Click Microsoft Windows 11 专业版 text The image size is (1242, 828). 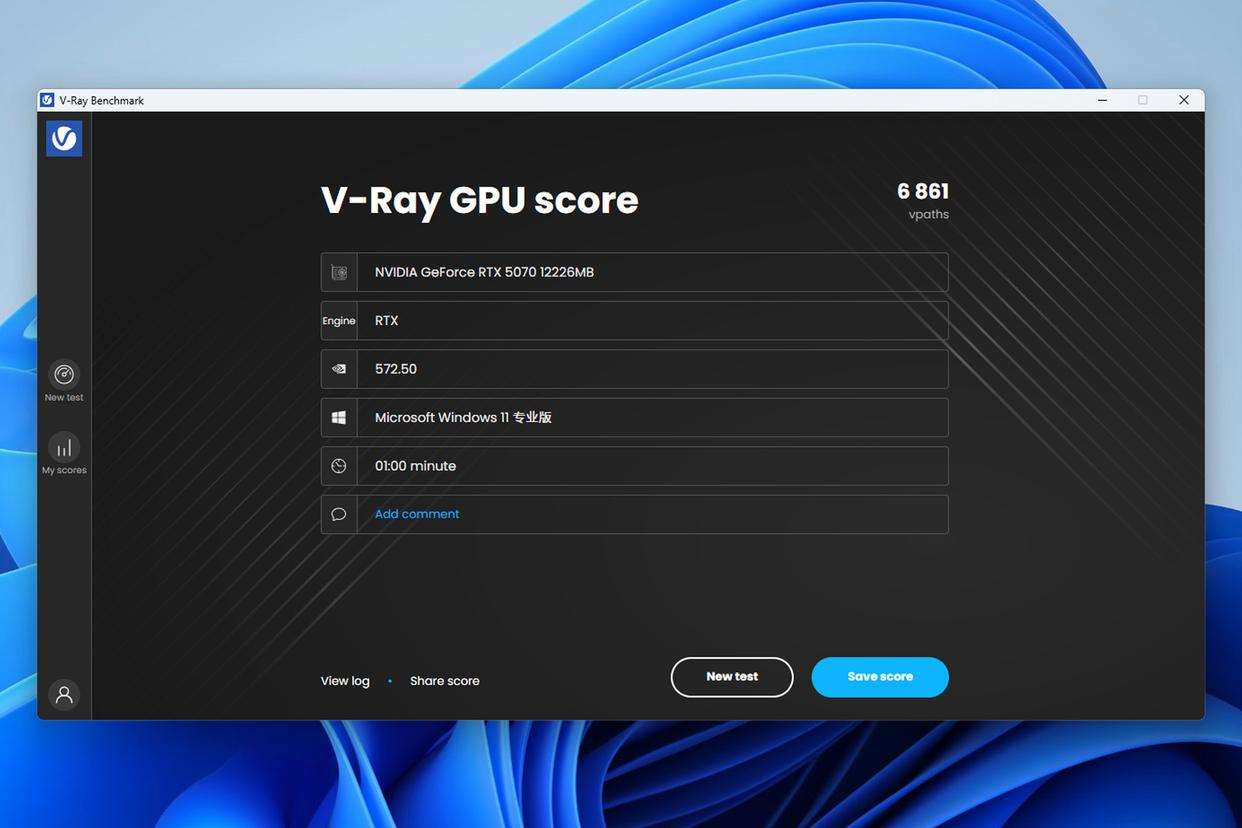pyautogui.click(x=463, y=417)
